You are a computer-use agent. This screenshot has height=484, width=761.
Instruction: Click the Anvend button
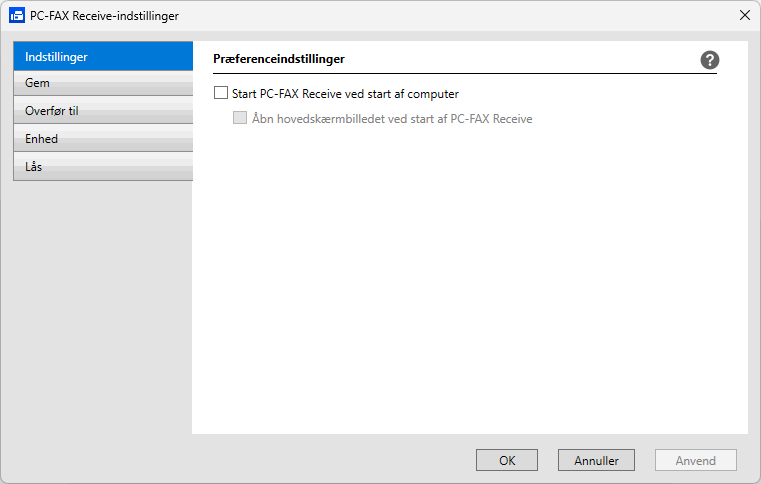[x=696, y=461]
